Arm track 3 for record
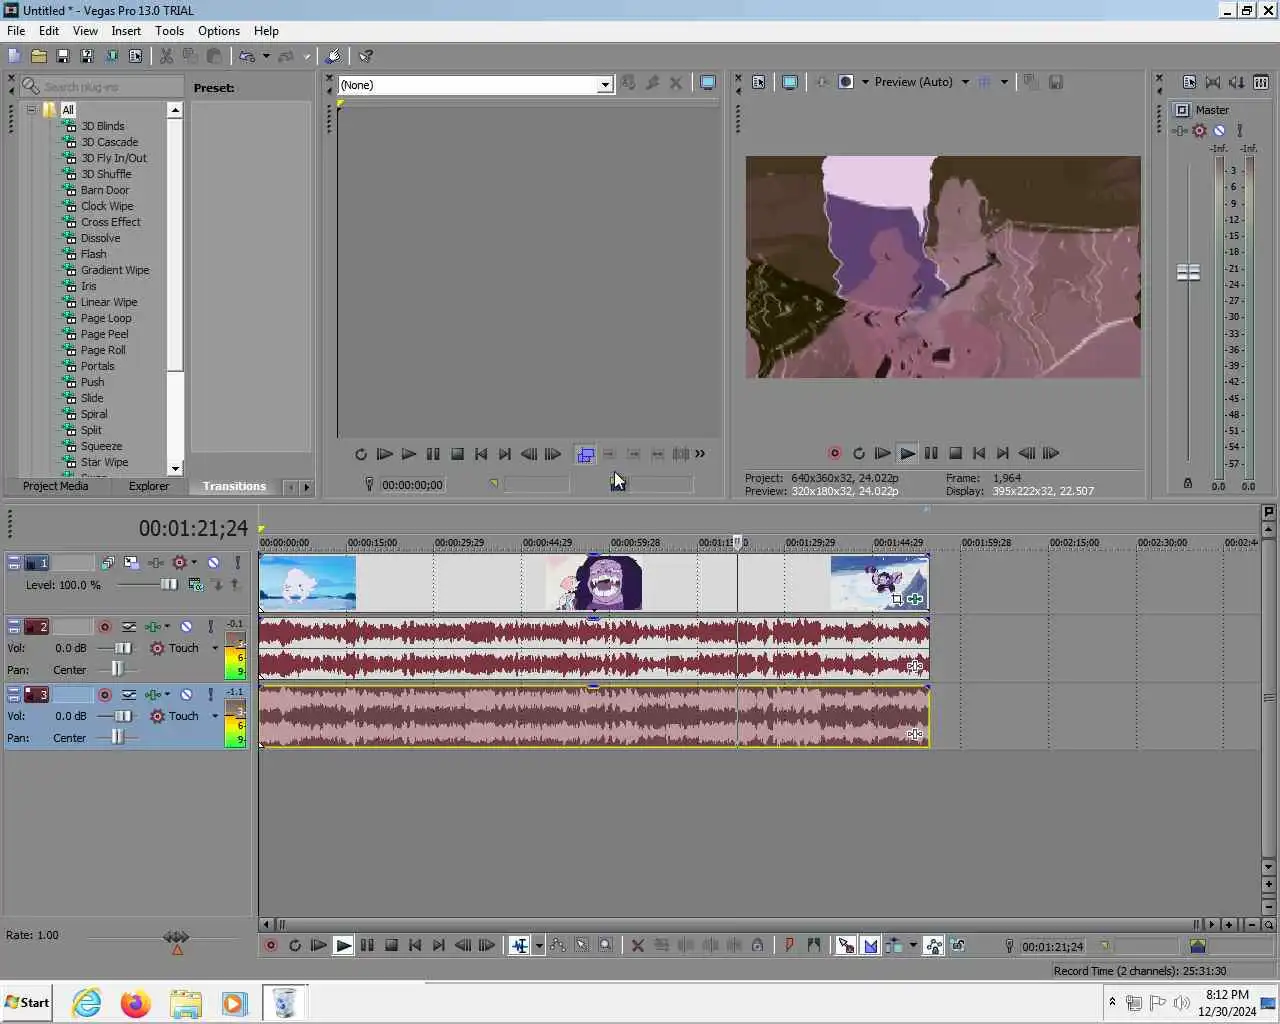Image resolution: width=1280 pixels, height=1024 pixels. (x=105, y=695)
